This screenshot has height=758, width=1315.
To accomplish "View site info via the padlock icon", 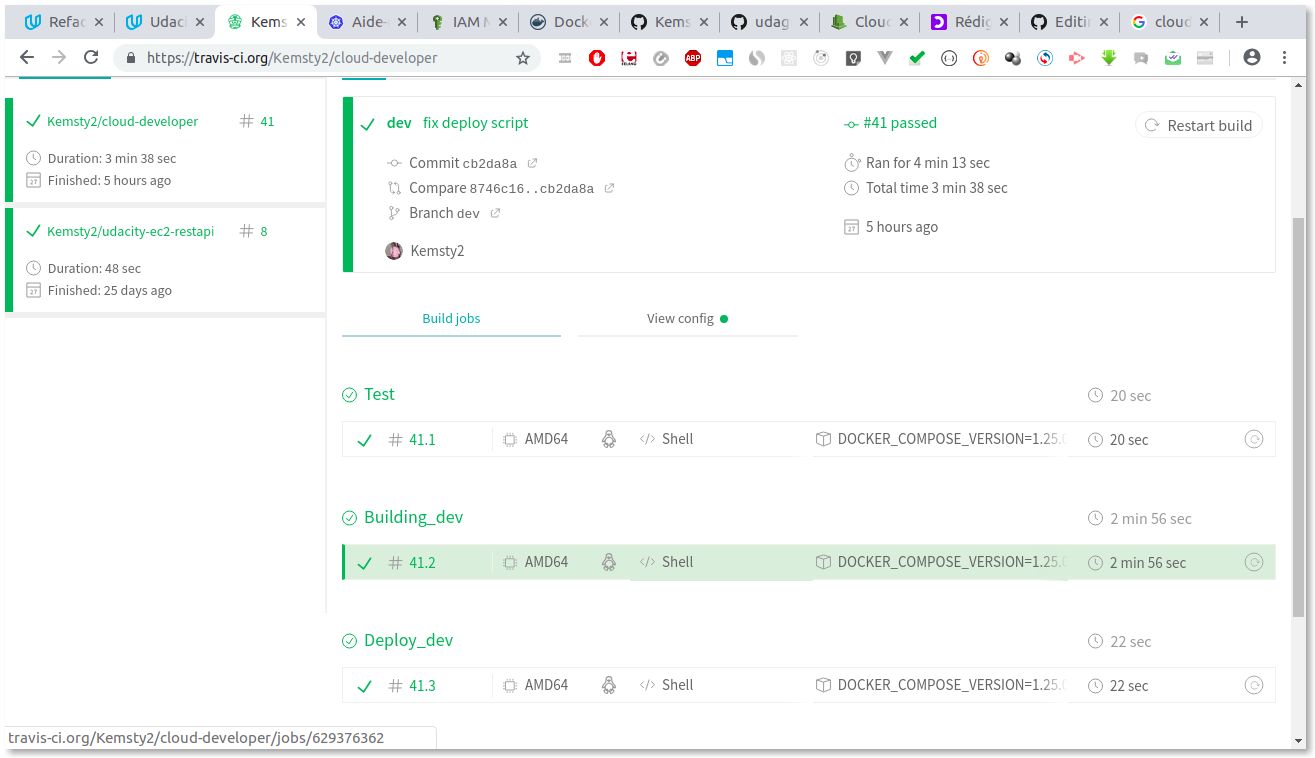I will coord(131,58).
